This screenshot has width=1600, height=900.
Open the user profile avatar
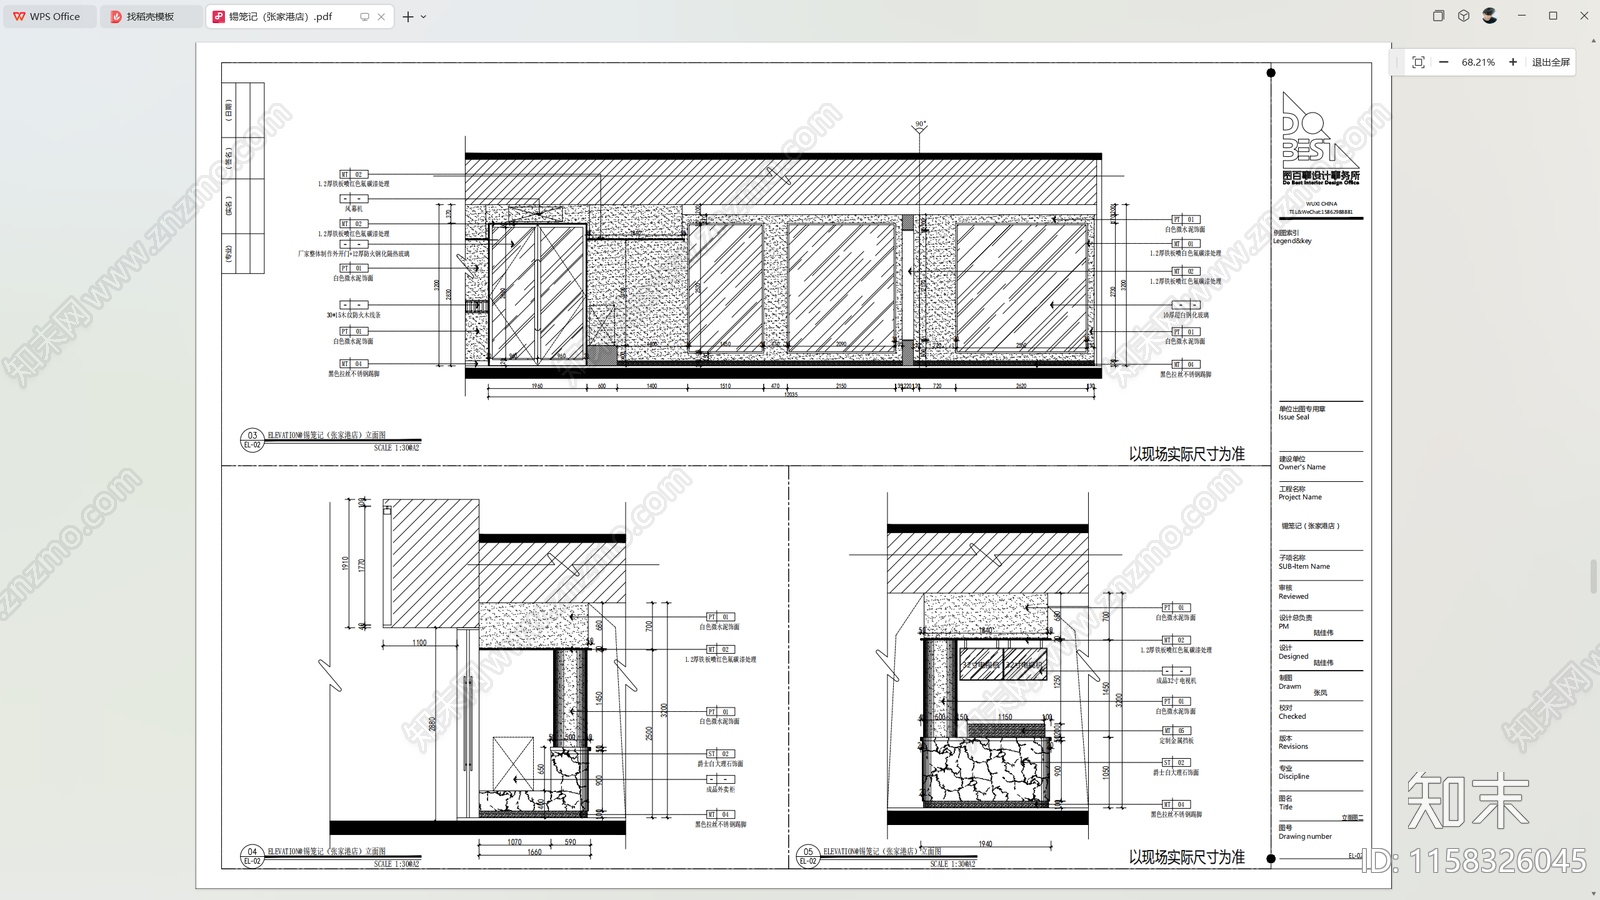pyautogui.click(x=1490, y=16)
